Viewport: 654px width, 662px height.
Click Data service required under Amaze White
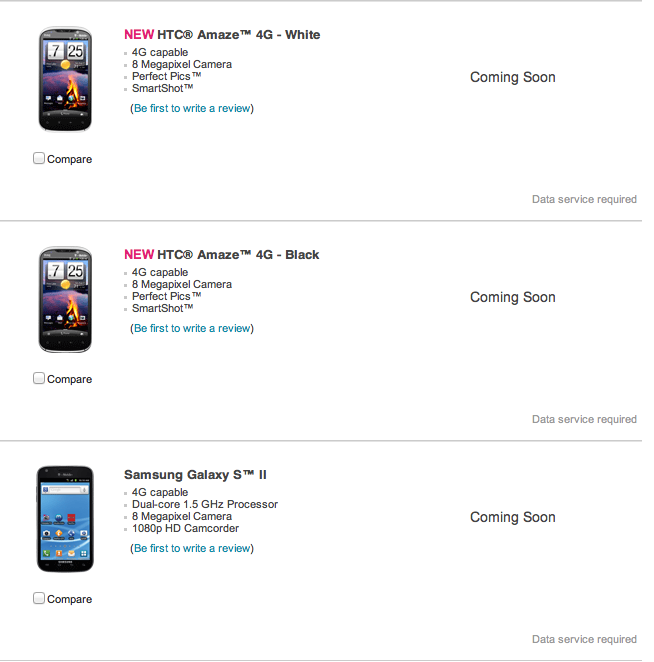coord(584,199)
